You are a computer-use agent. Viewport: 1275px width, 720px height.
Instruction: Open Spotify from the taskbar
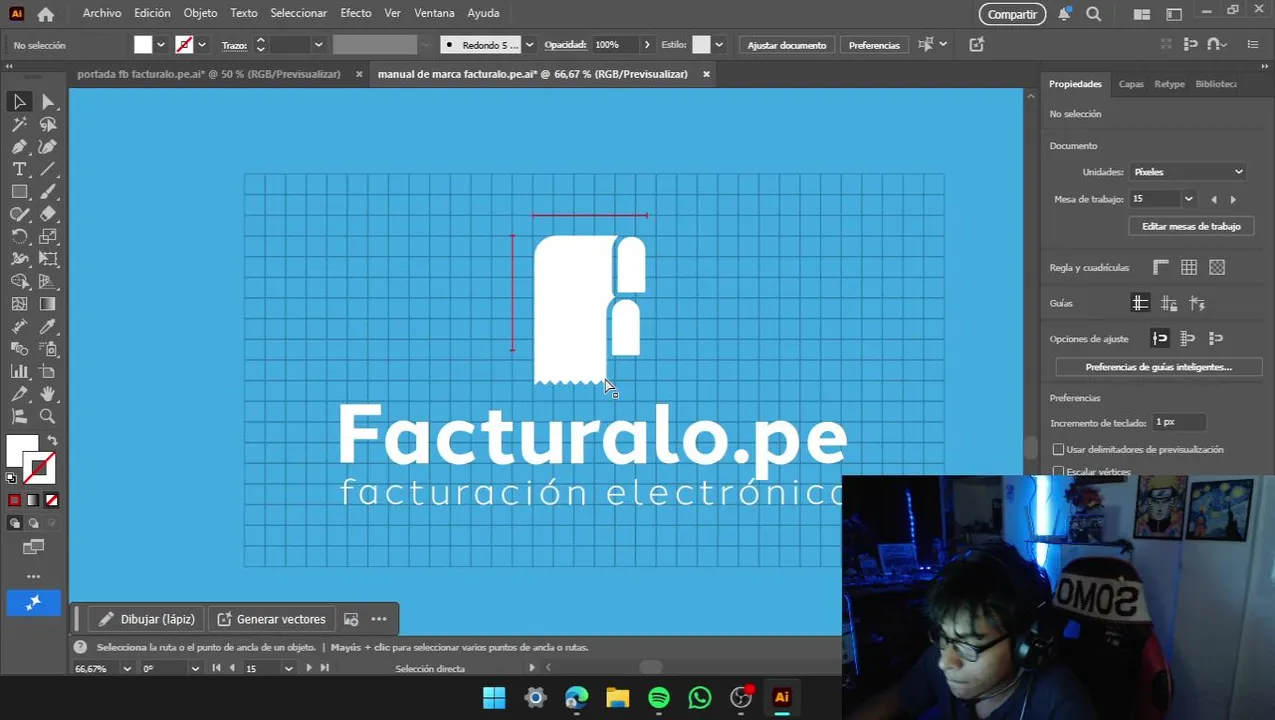click(x=658, y=698)
